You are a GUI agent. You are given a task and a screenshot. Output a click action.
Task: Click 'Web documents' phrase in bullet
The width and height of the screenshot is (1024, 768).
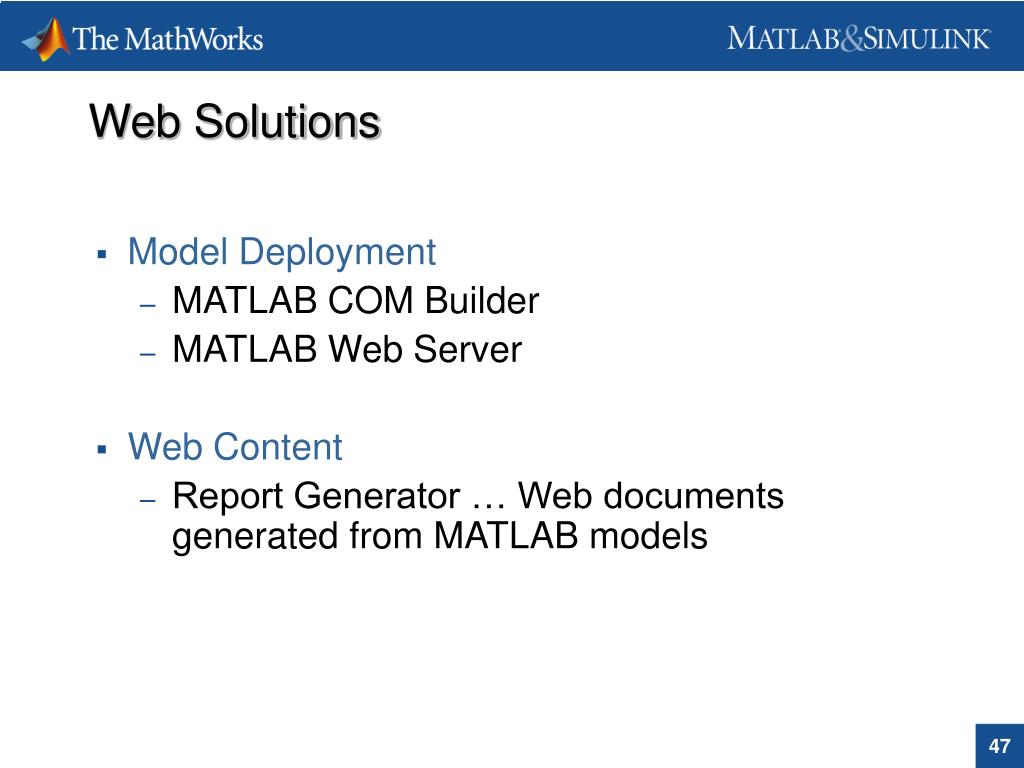click(x=650, y=496)
